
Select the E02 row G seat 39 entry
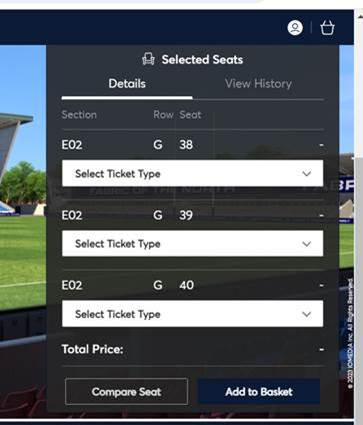point(192,215)
